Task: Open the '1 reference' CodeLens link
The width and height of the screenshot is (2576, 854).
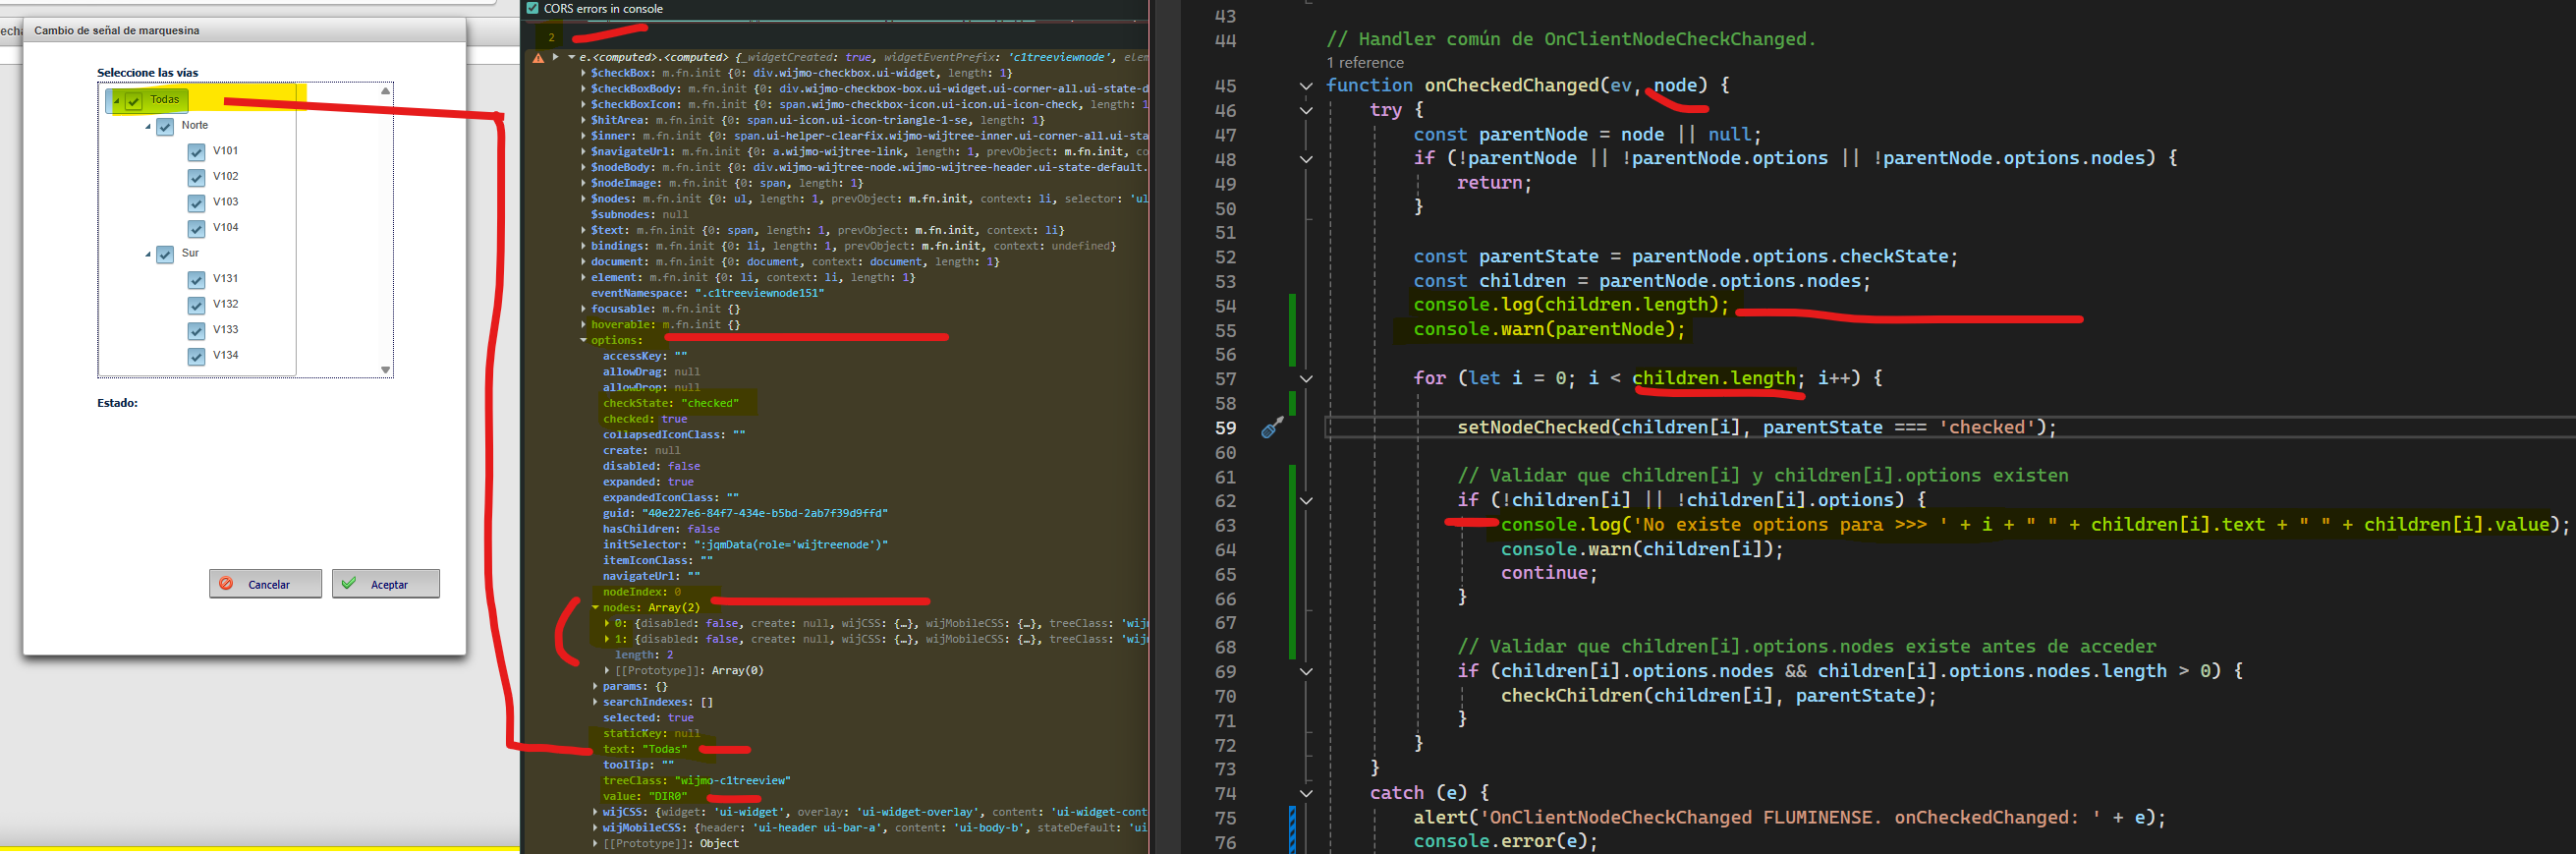Action: point(1364,63)
